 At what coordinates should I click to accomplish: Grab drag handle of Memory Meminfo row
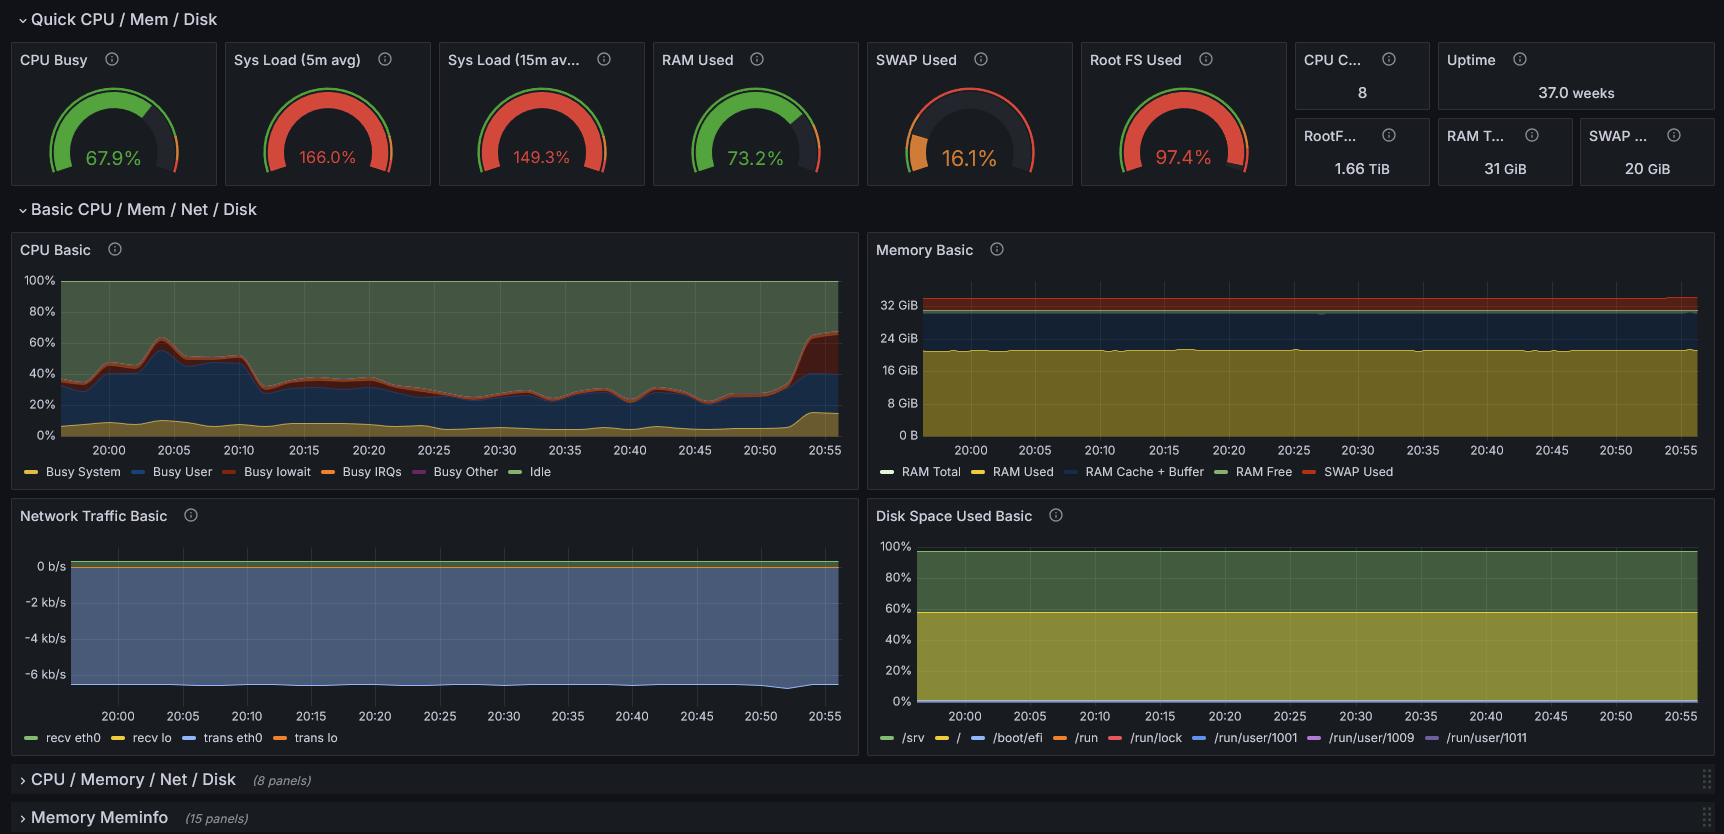coord(1707,817)
